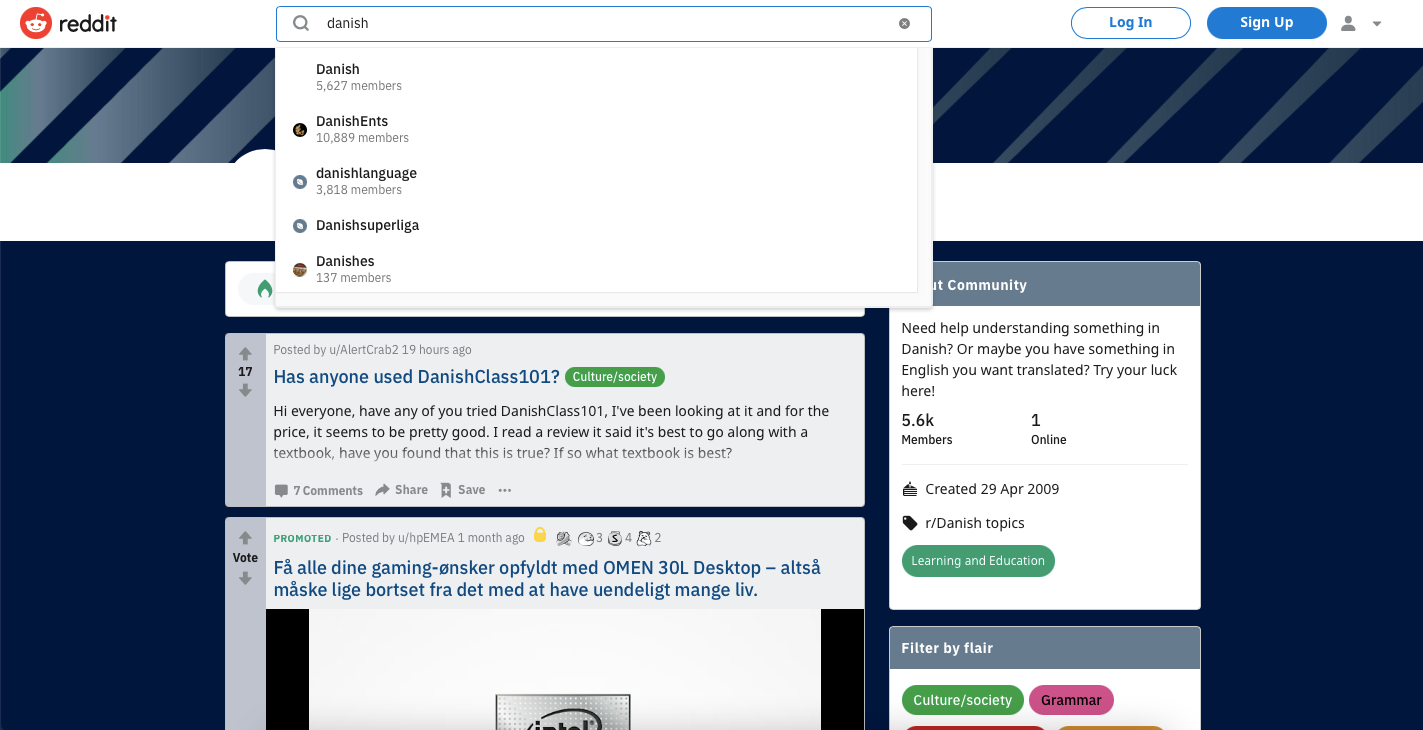Select the DanishEnts community suggestion

pyautogui.click(x=596, y=129)
